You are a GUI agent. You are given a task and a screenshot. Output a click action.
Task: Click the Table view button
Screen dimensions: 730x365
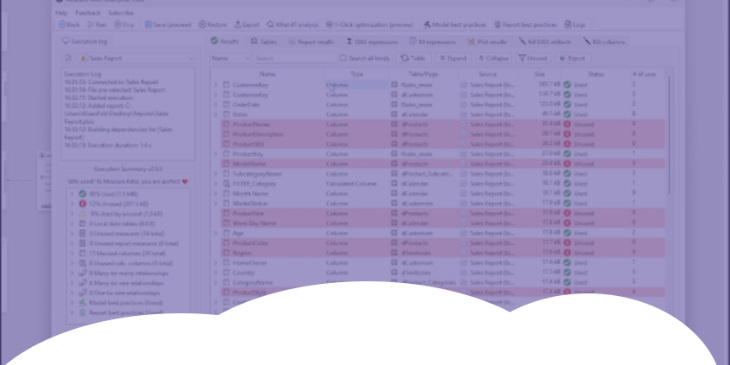(413, 58)
